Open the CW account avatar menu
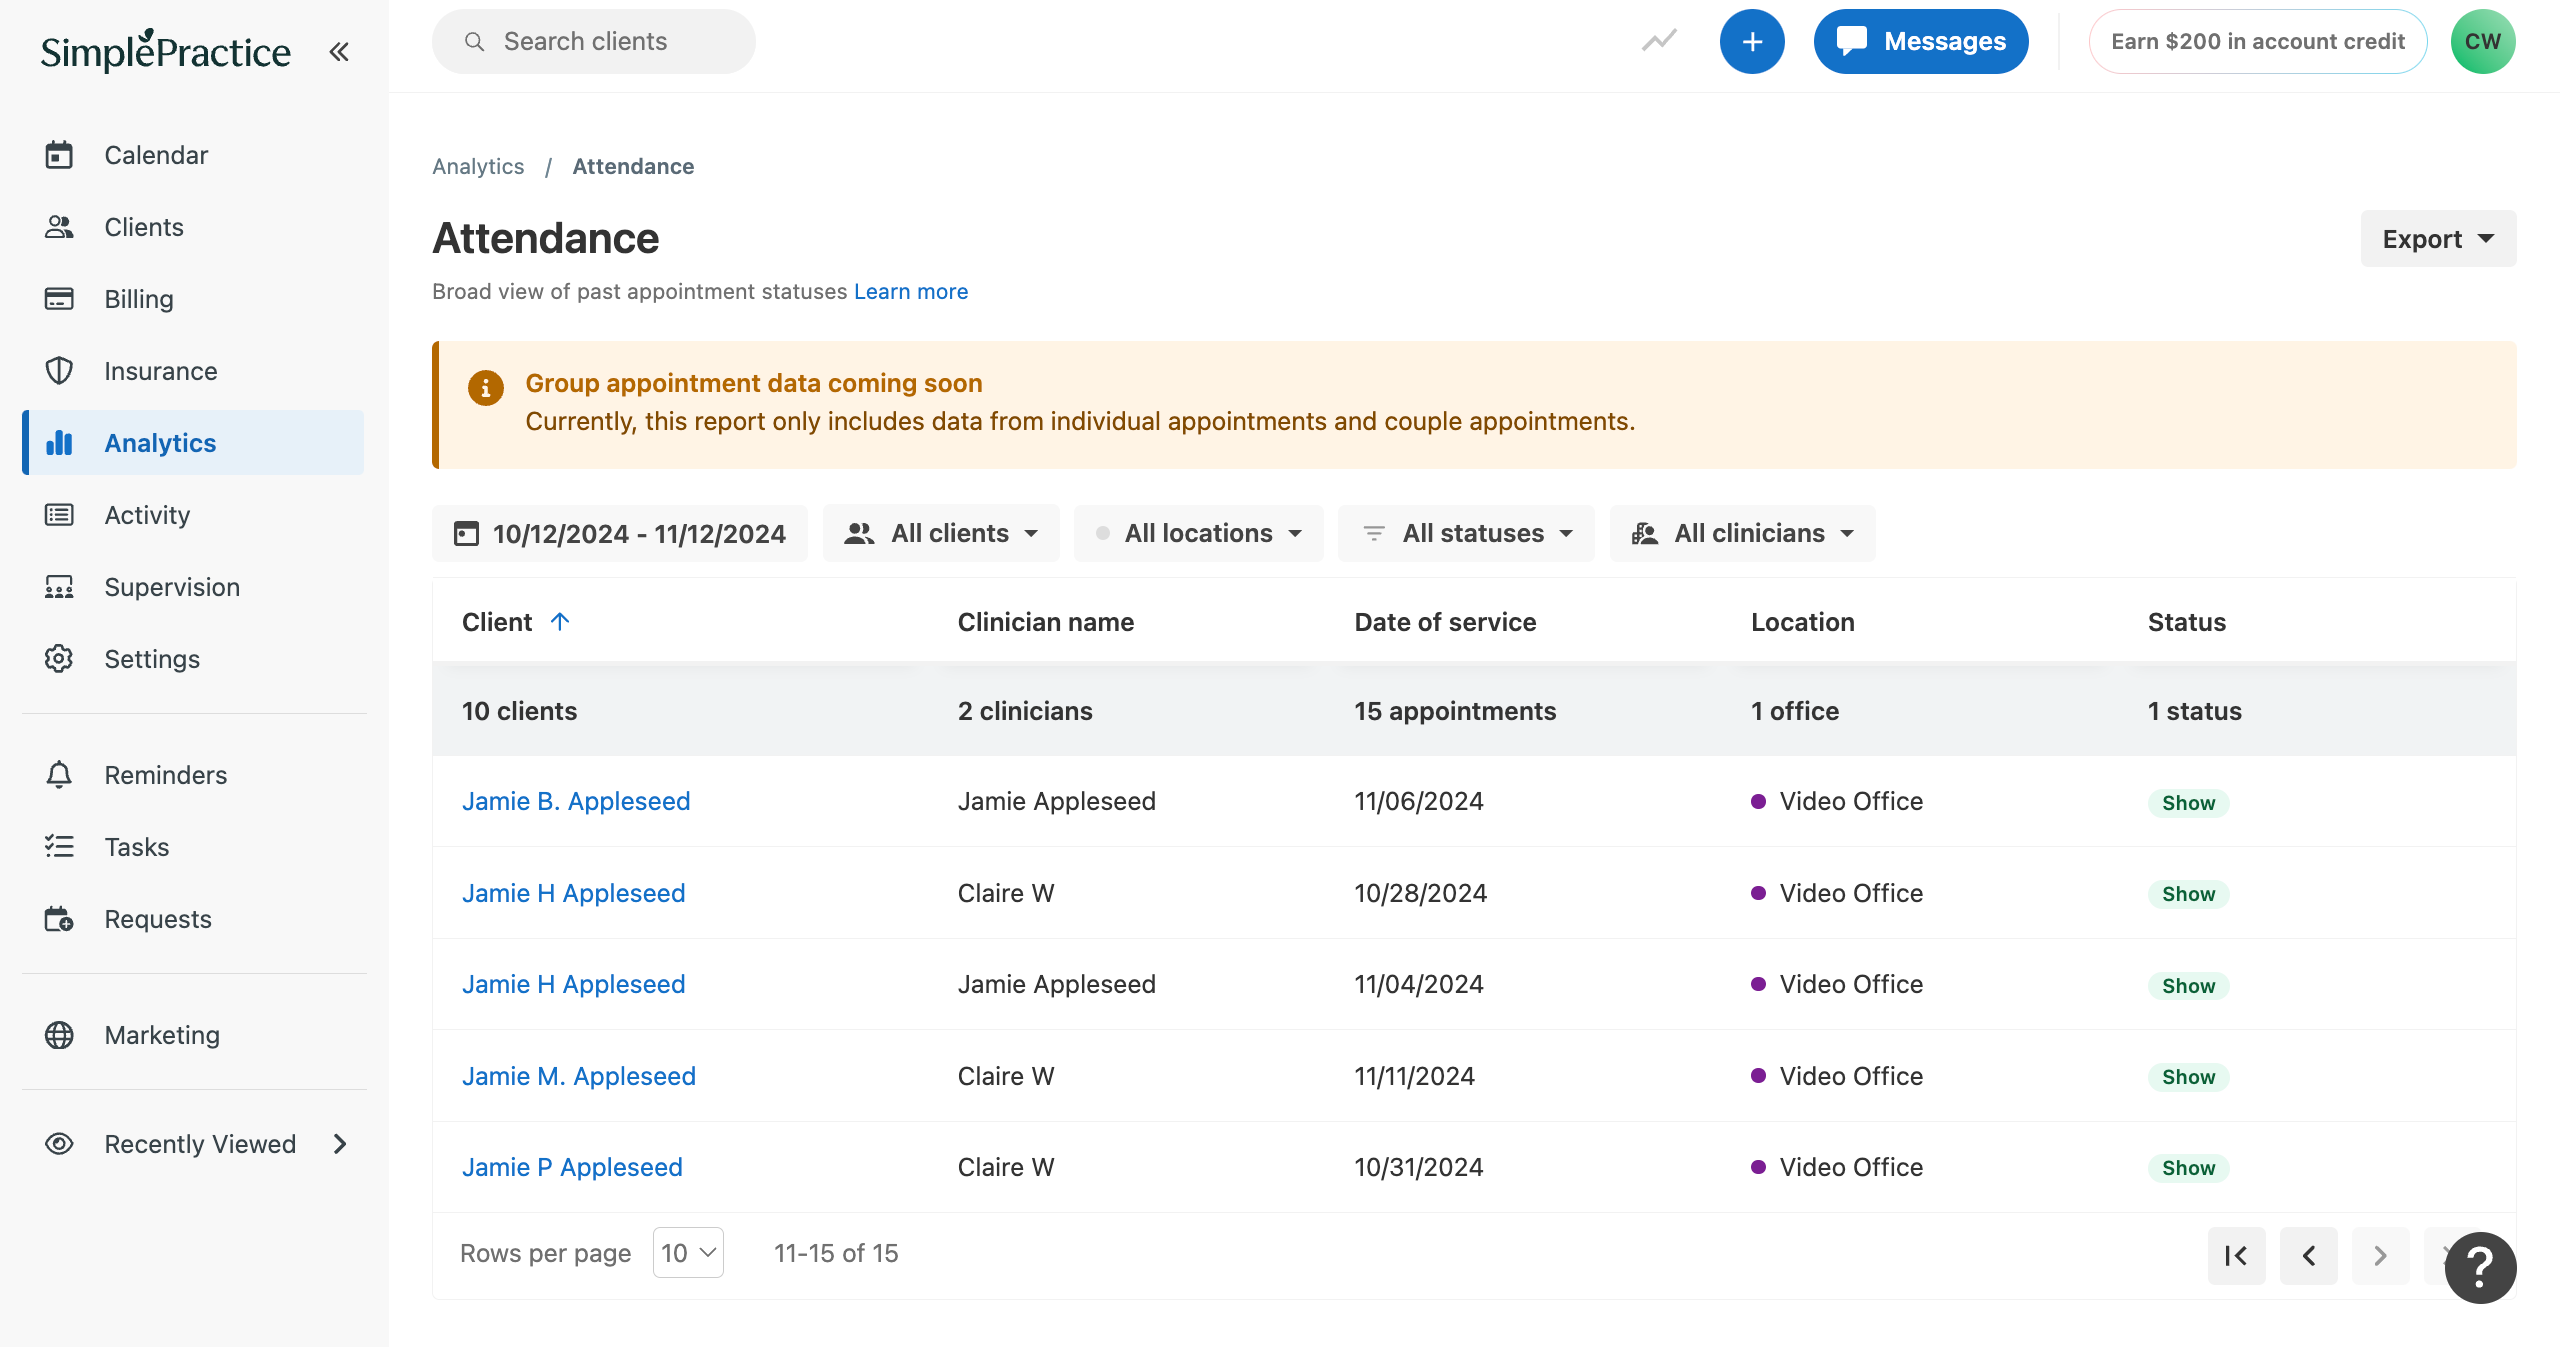This screenshot has width=2560, height=1347. pos(2483,41)
